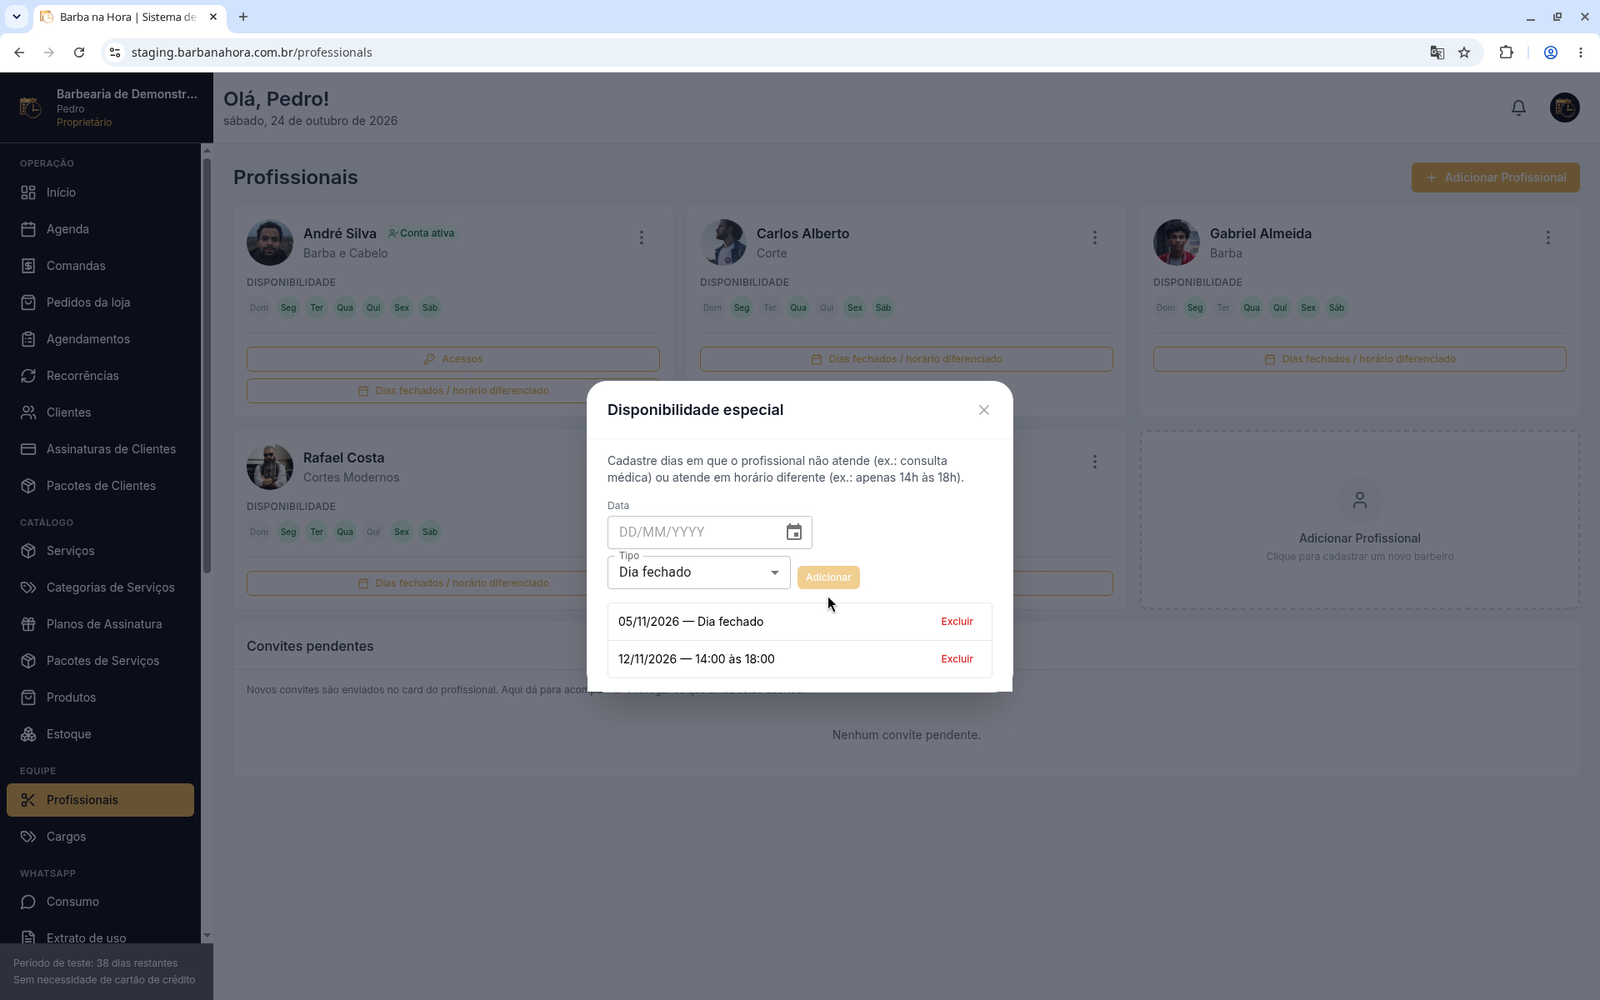Click the sidebar vertical scrollbar

[207, 365]
